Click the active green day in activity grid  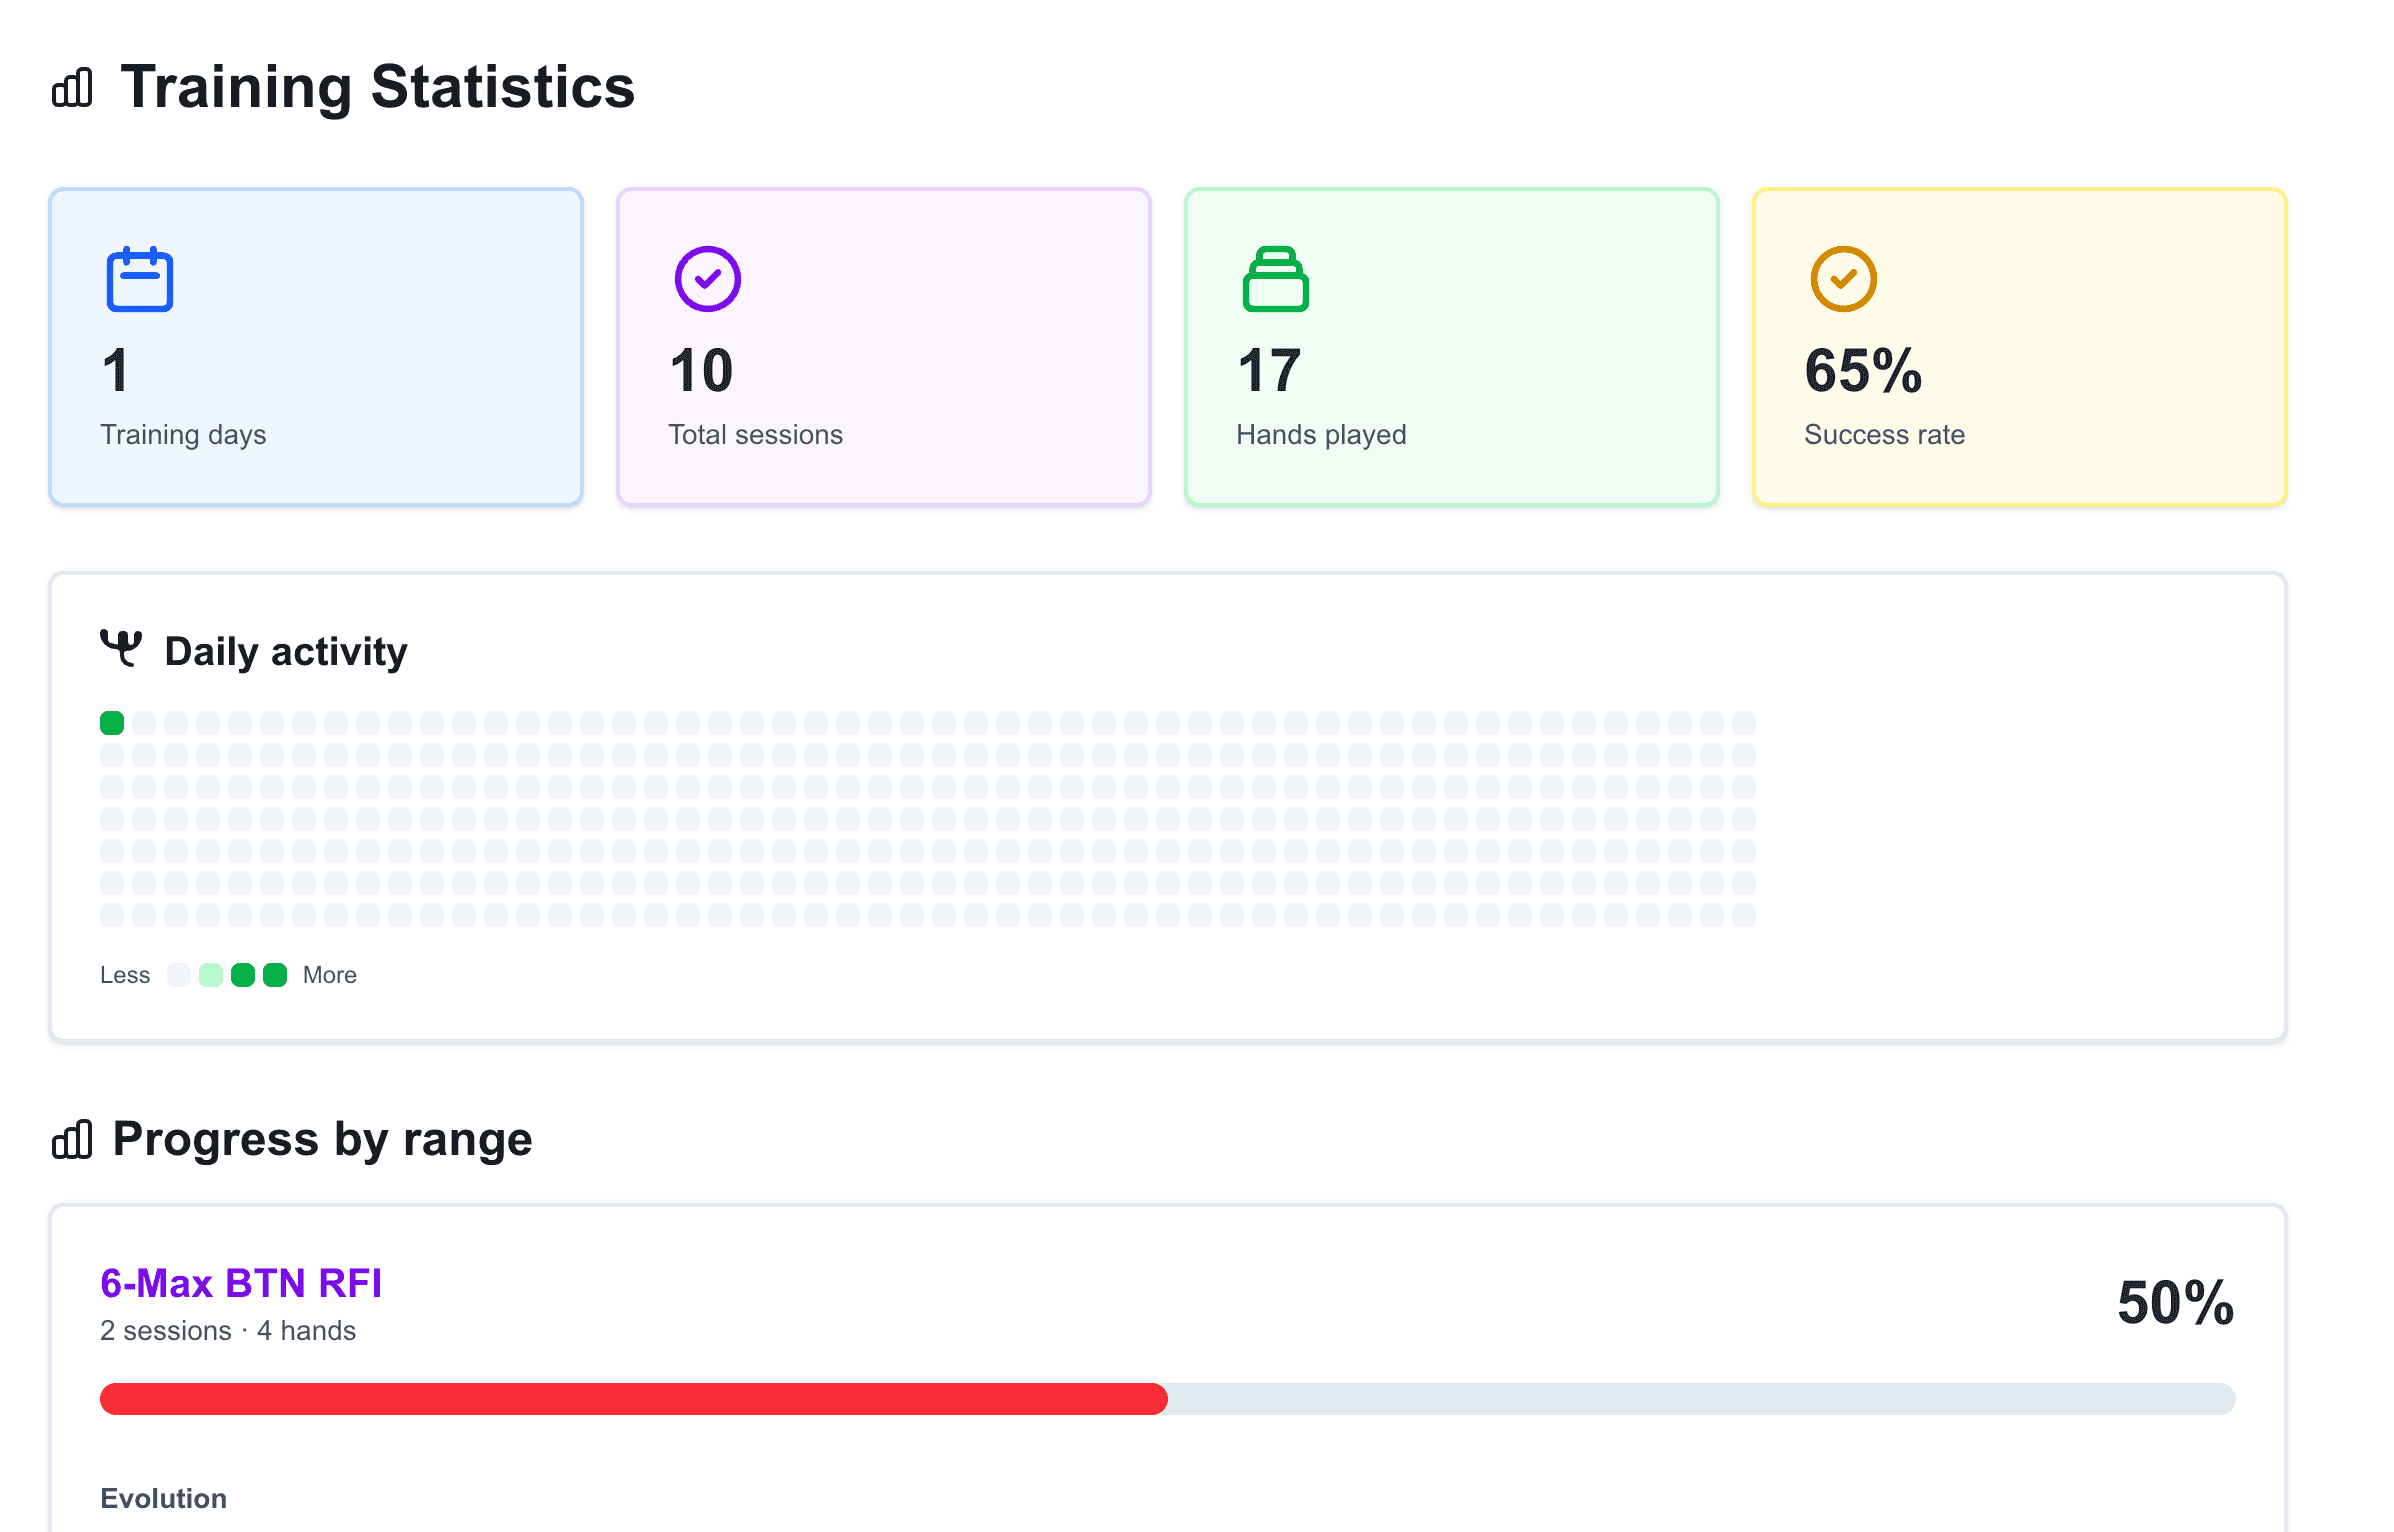pos(112,723)
